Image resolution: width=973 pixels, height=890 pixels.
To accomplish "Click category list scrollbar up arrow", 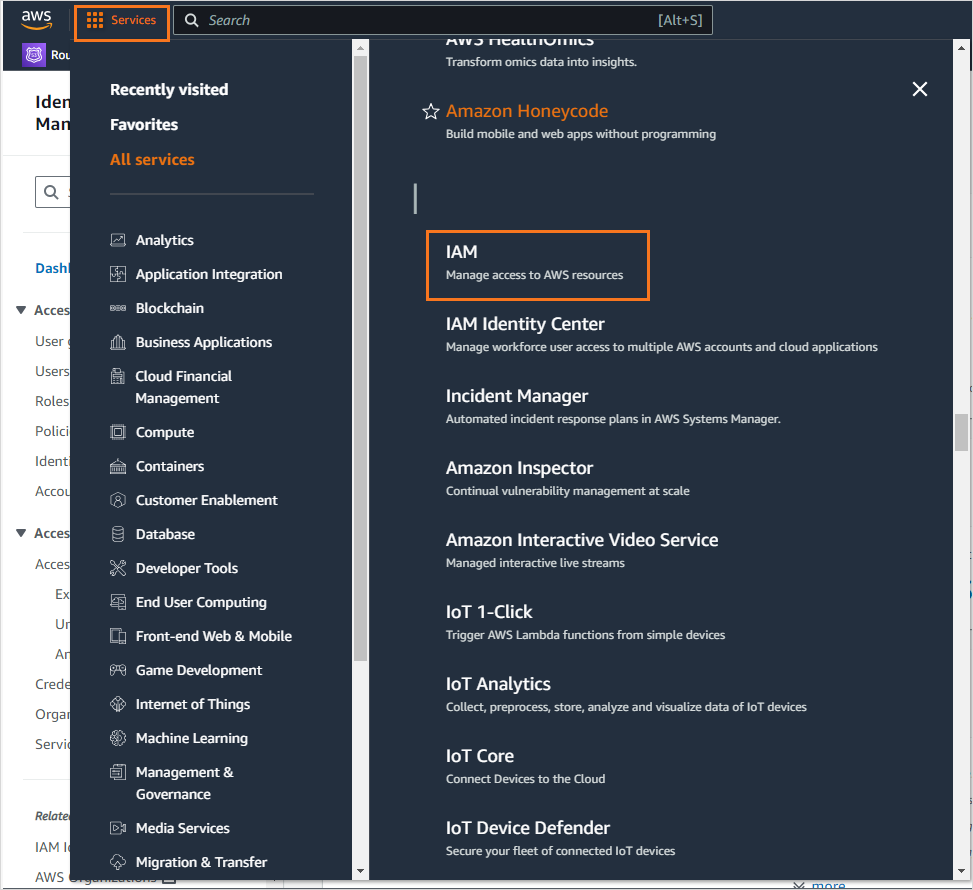I will click(361, 48).
